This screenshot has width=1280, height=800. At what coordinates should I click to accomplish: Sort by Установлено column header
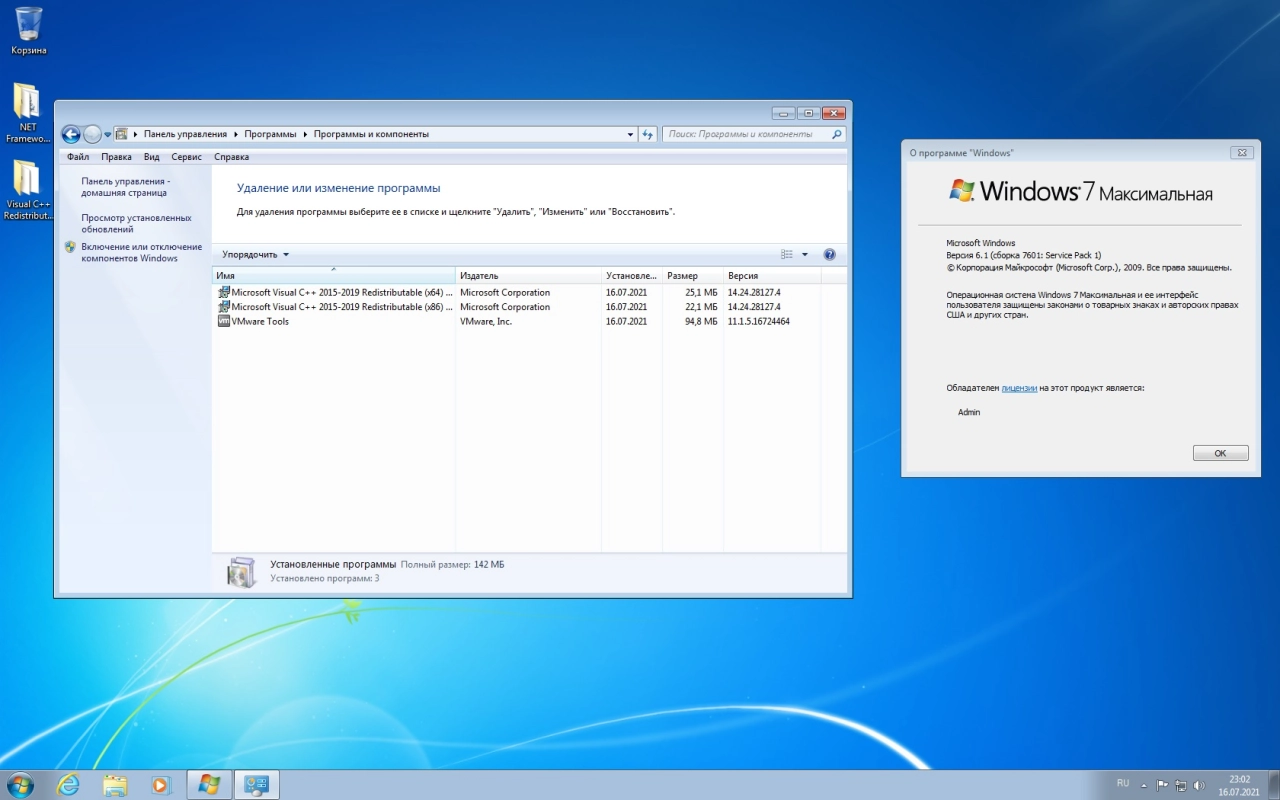[631, 276]
